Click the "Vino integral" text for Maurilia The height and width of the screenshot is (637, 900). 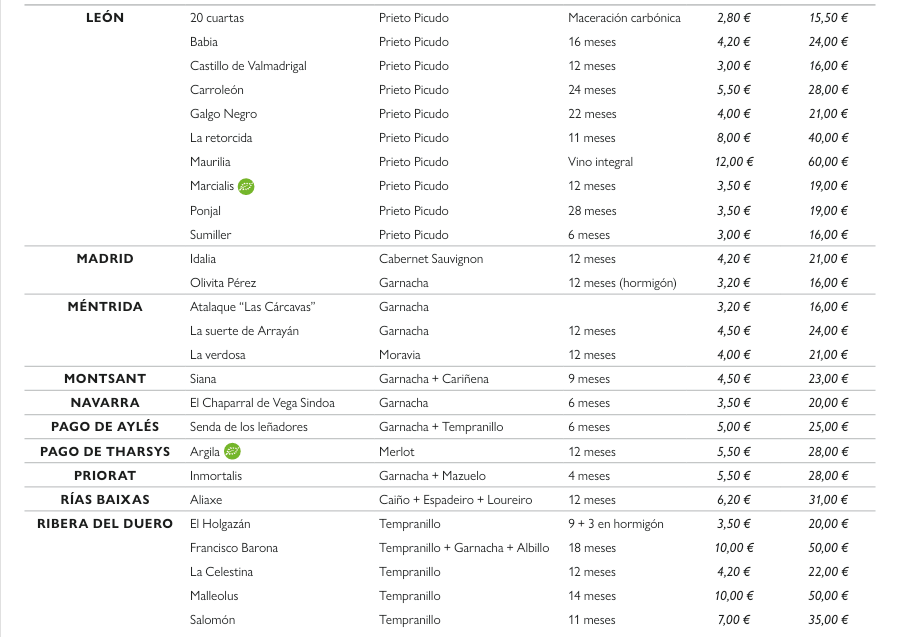[600, 162]
